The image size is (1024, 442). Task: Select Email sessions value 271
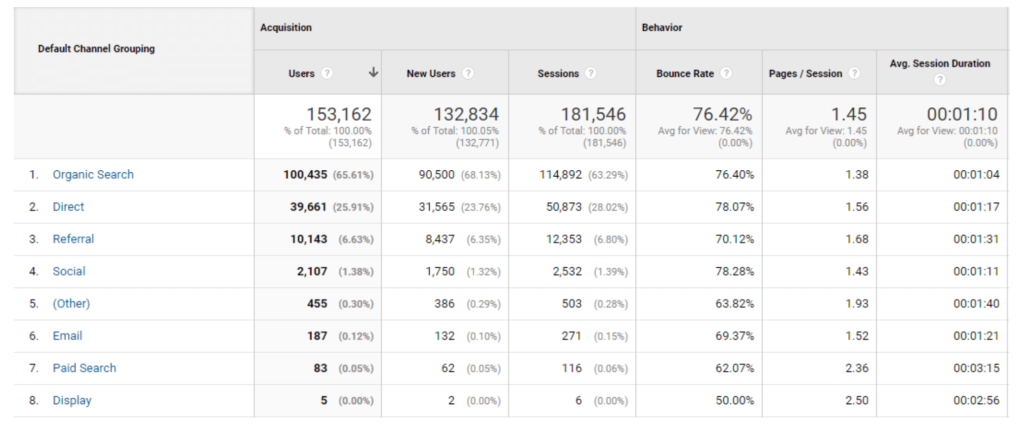tap(573, 336)
